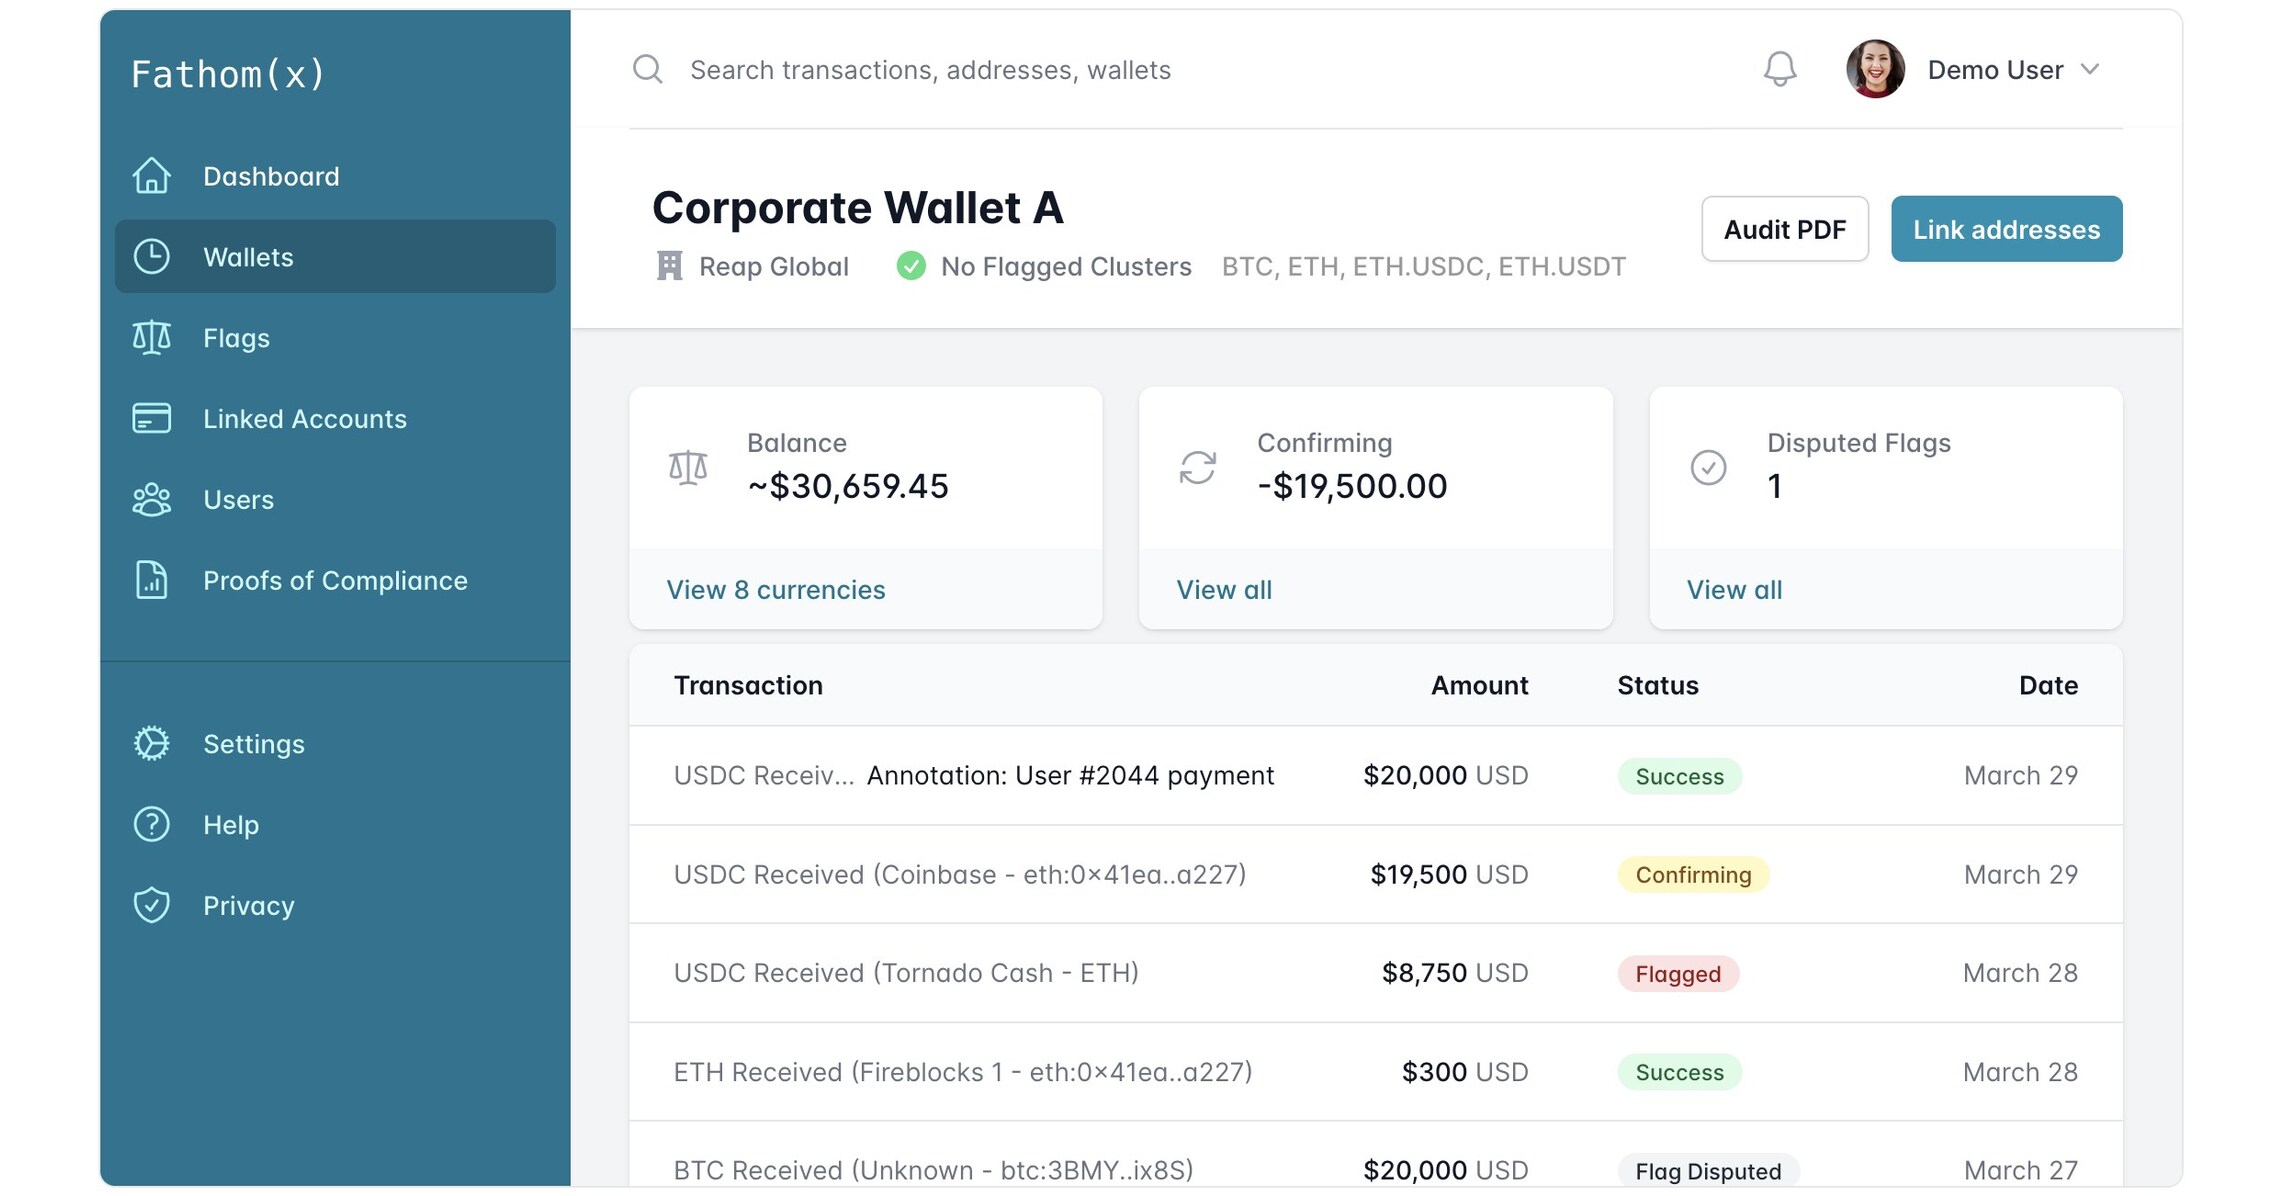Open the search magnifier icon
2284x1196 pixels.
[x=647, y=69]
